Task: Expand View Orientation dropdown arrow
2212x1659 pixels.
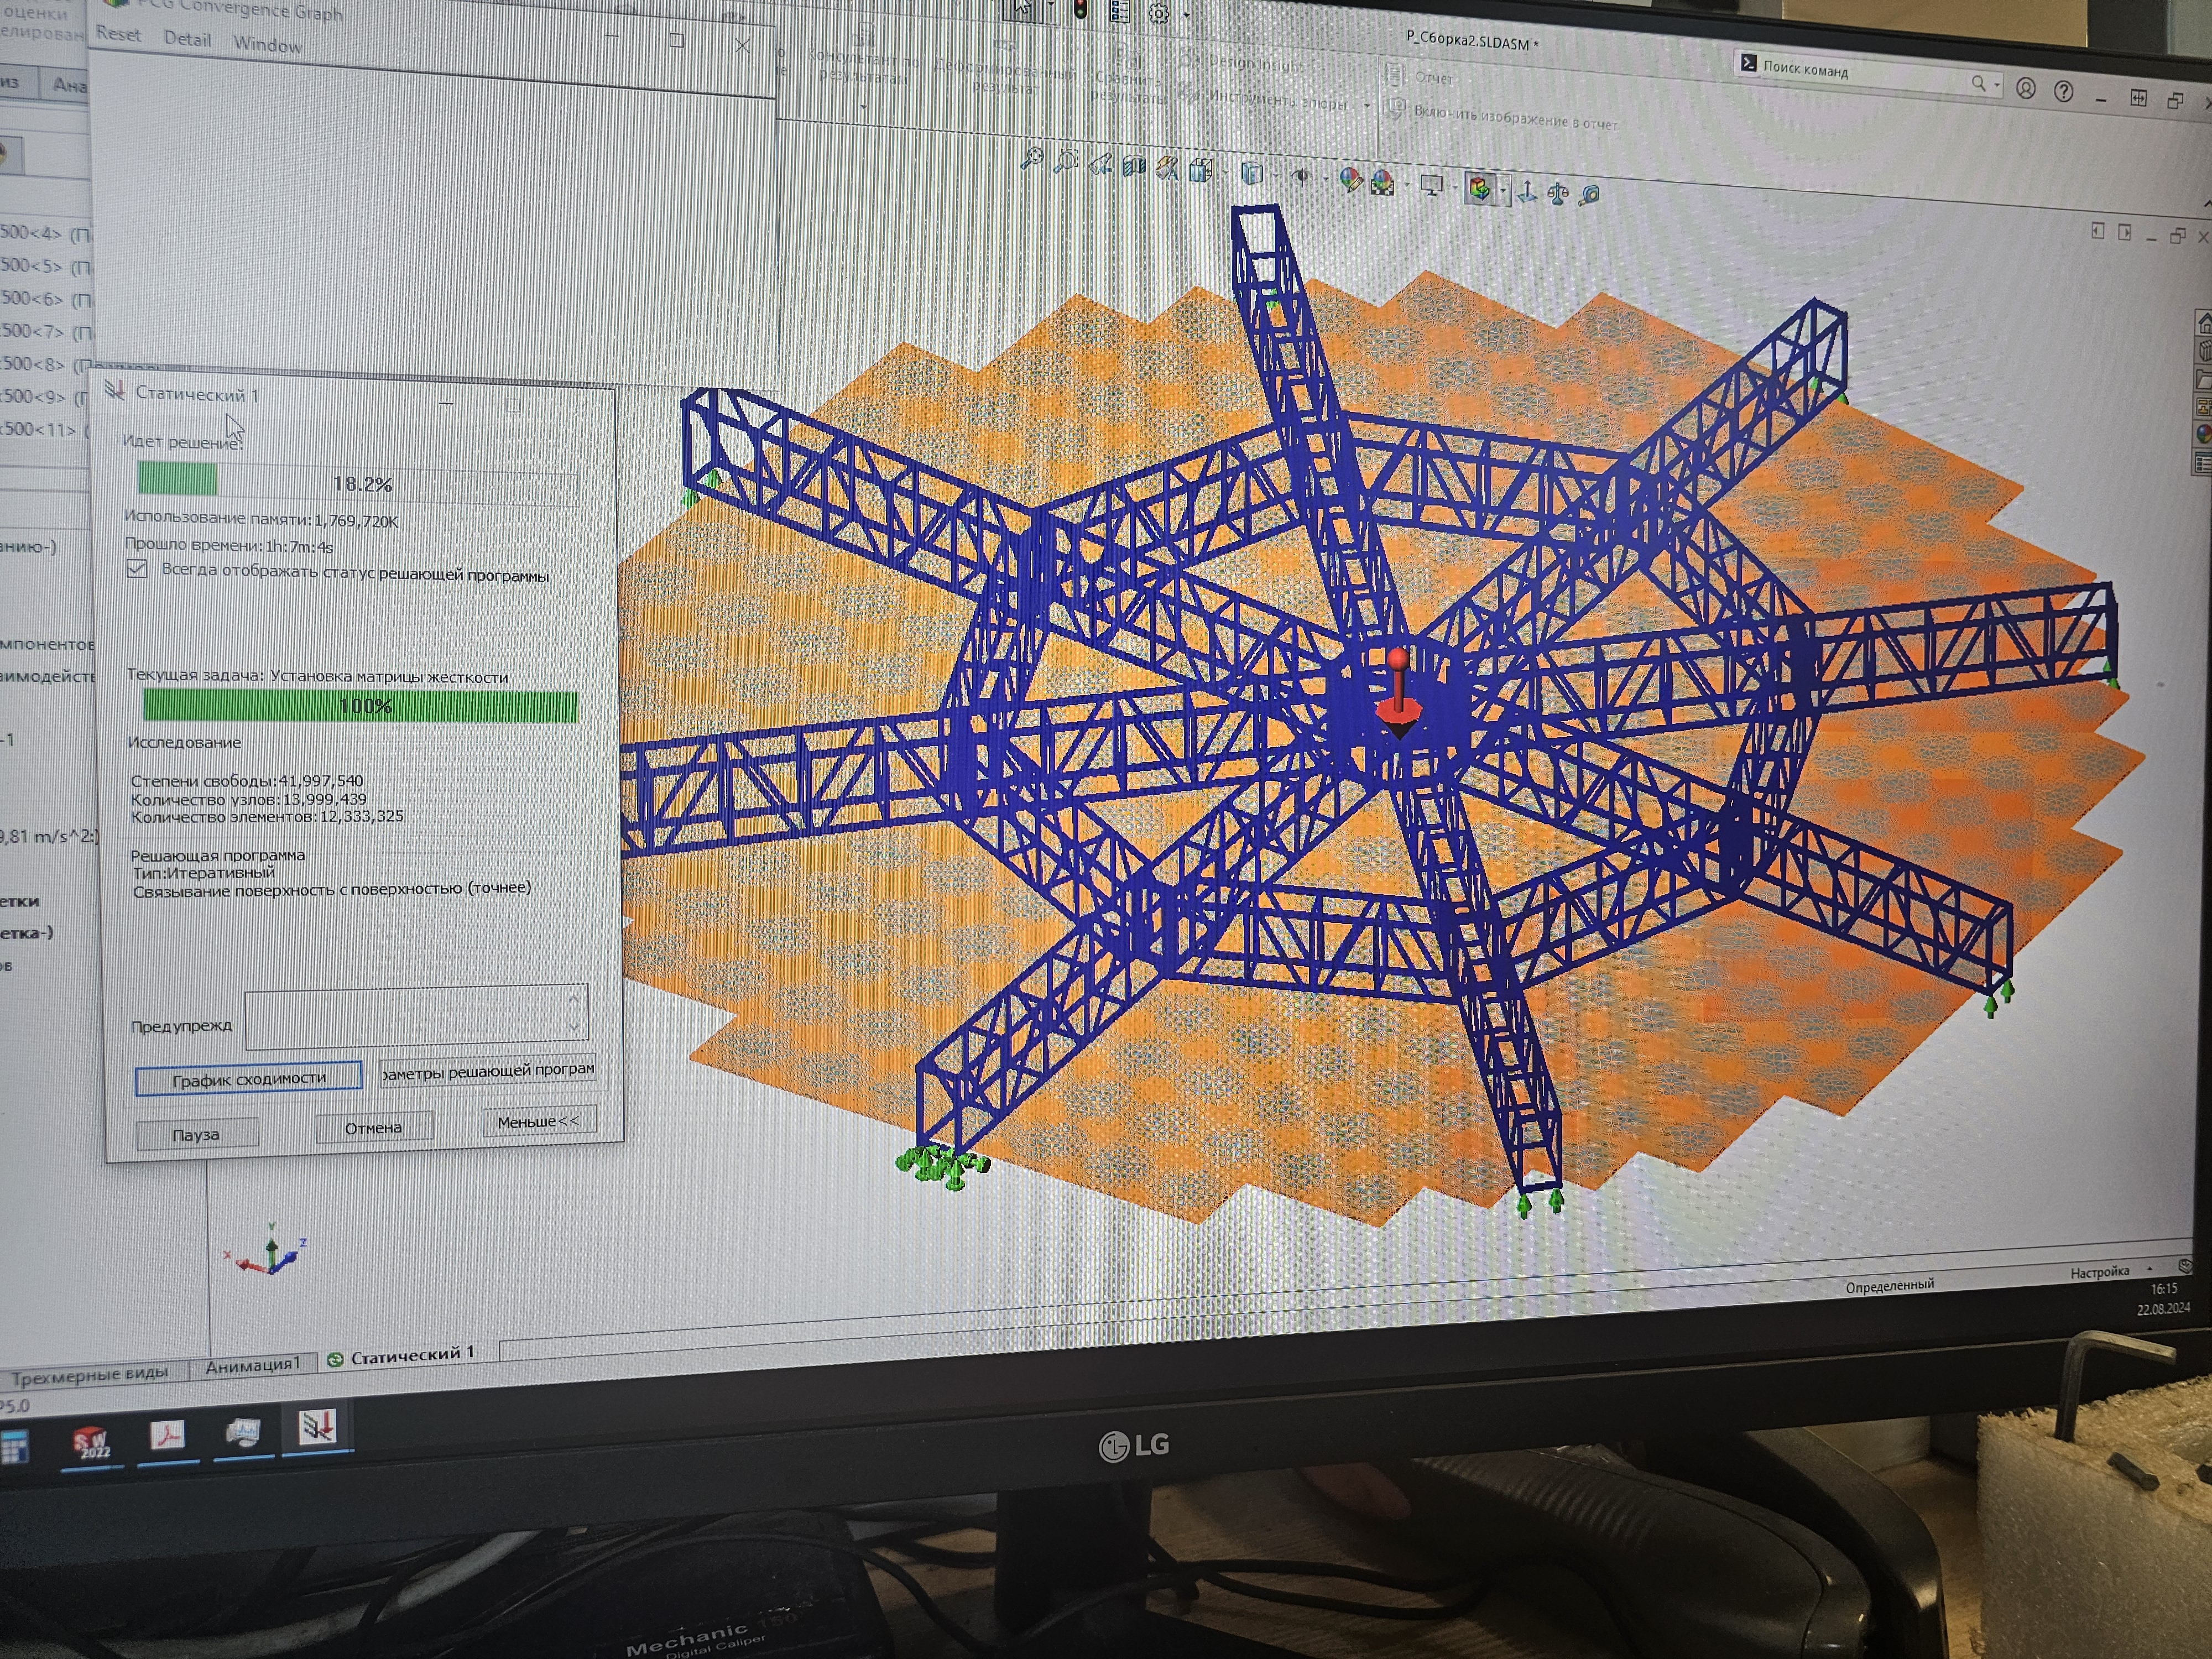Action: tap(1225, 173)
